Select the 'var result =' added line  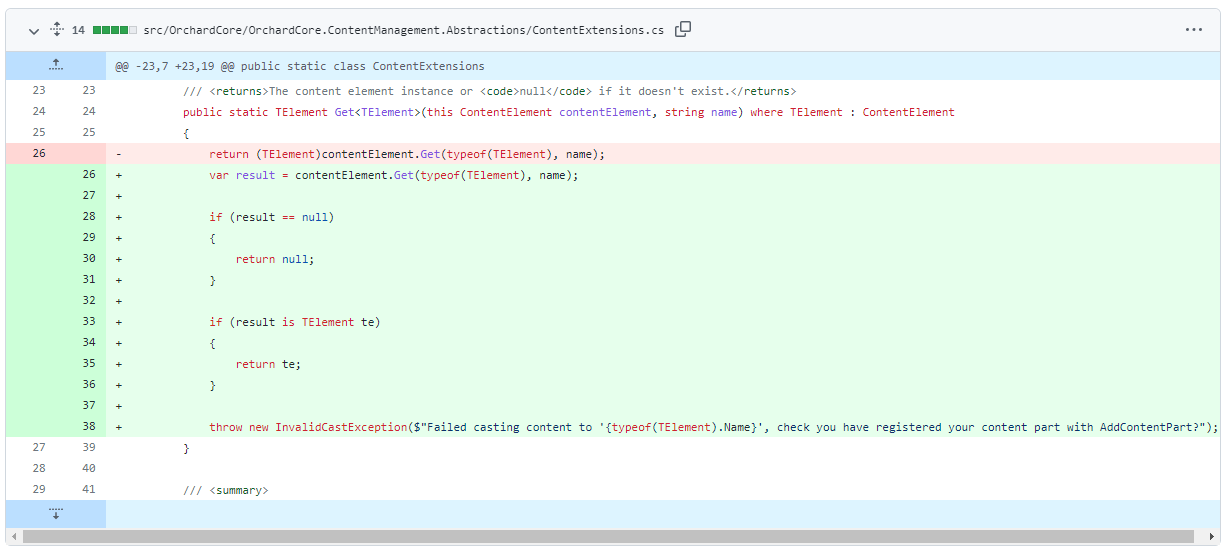(394, 175)
